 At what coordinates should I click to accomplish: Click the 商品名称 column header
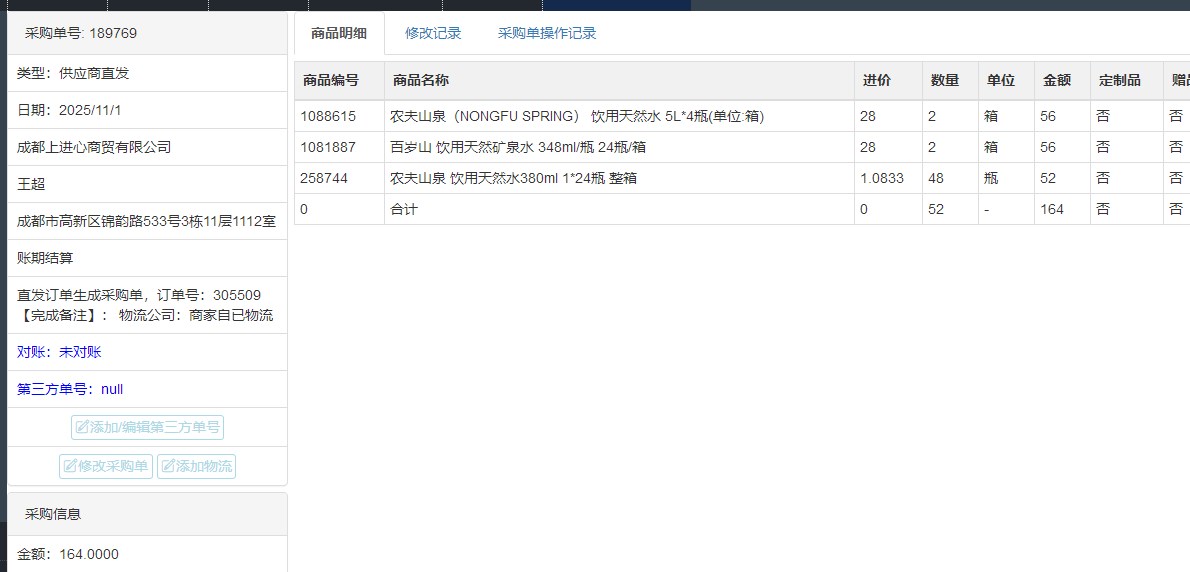tap(421, 80)
